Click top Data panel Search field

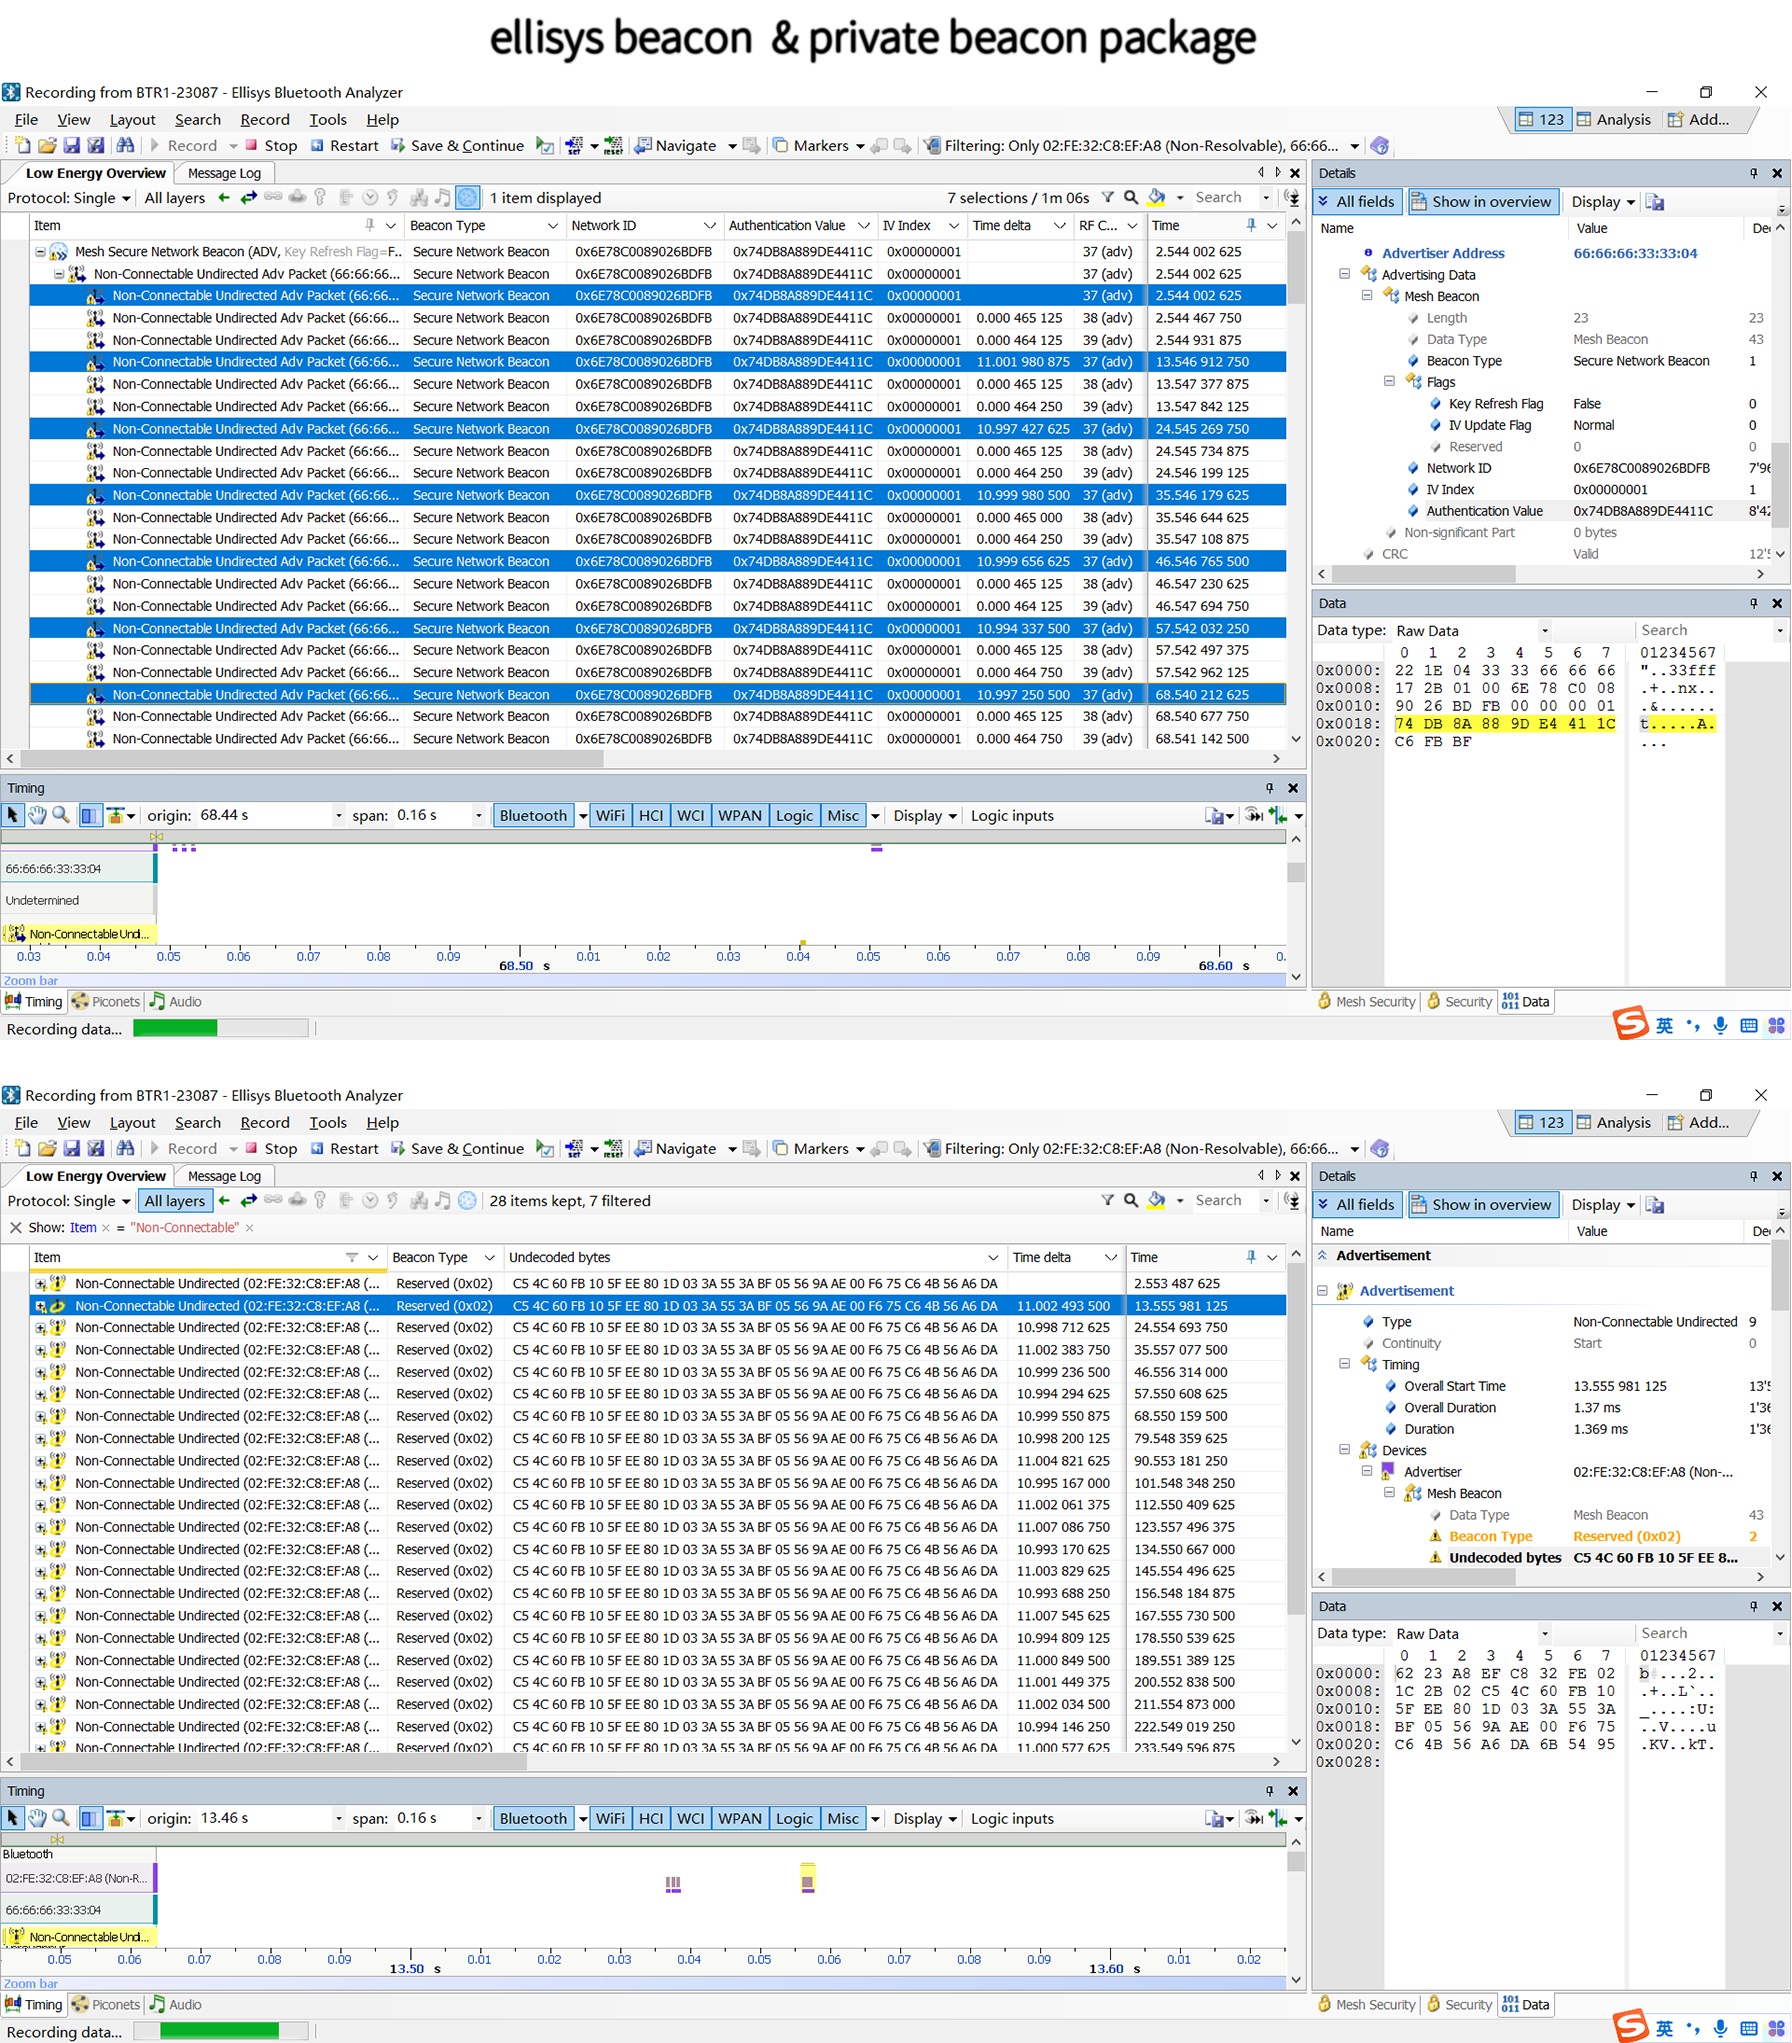(x=1704, y=631)
